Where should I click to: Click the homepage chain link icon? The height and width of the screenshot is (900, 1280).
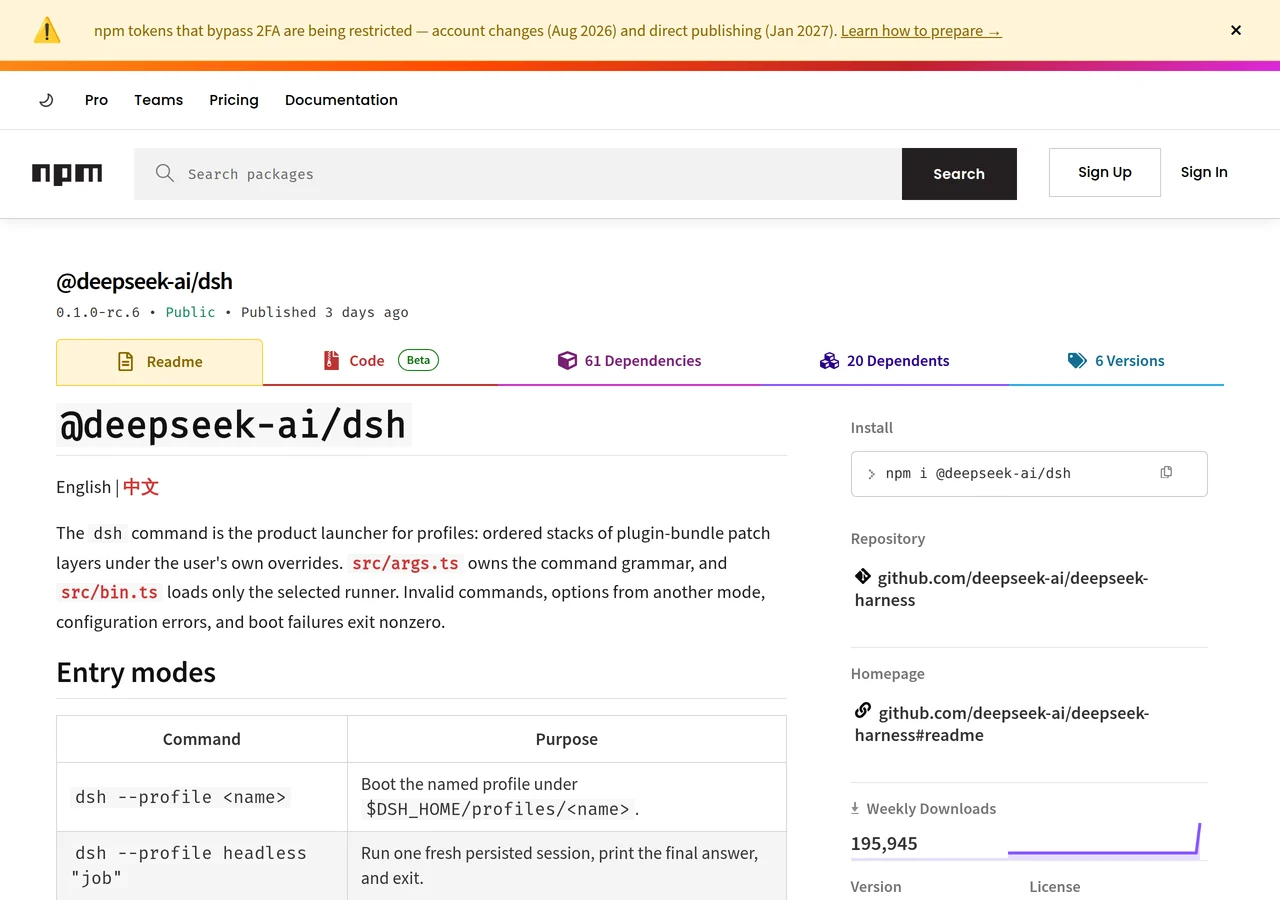863,711
